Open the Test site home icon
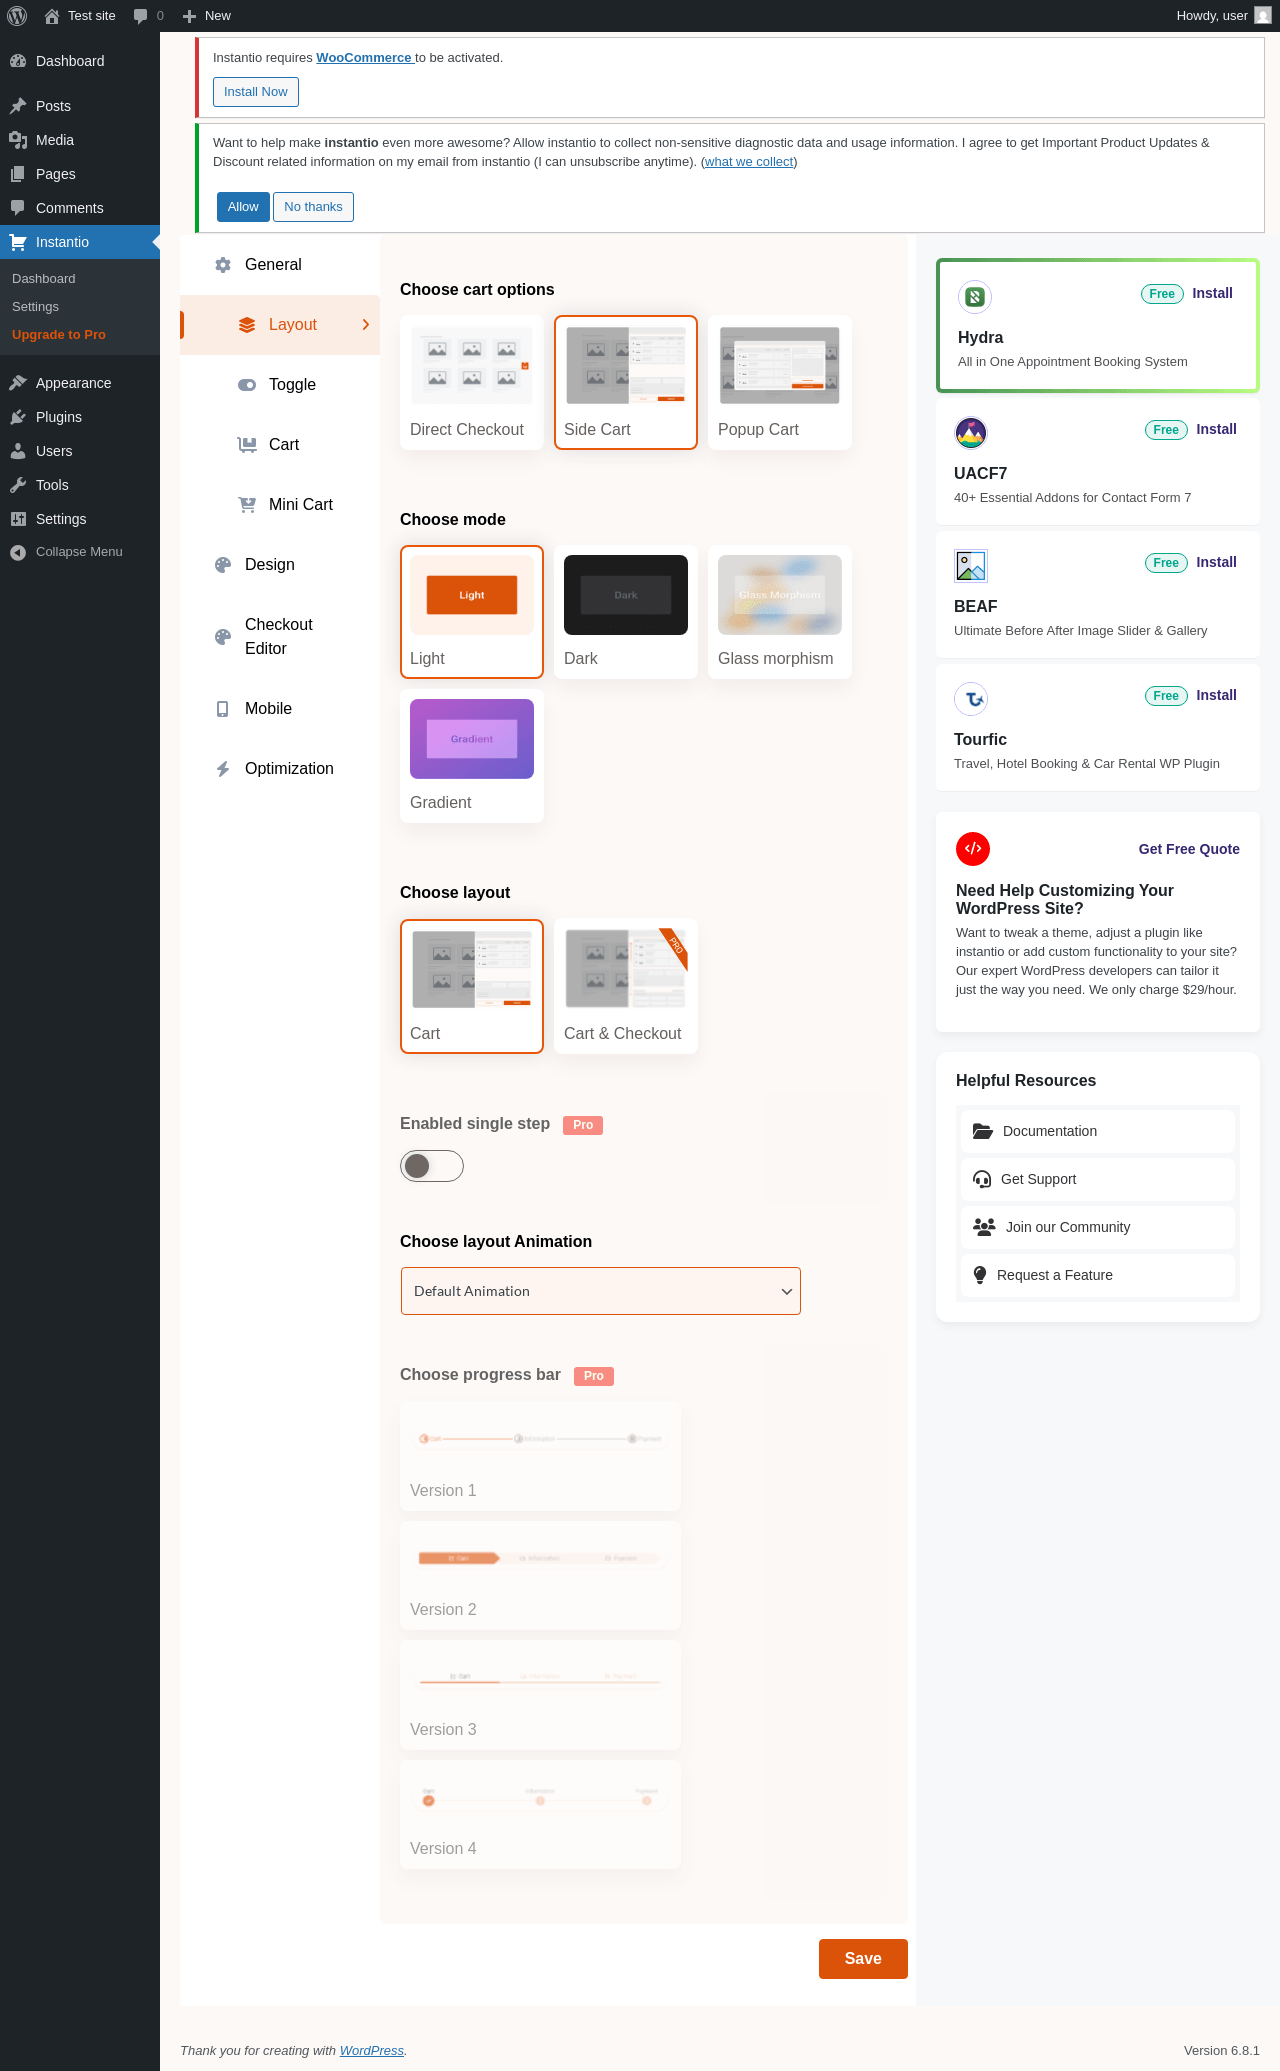 click(52, 16)
